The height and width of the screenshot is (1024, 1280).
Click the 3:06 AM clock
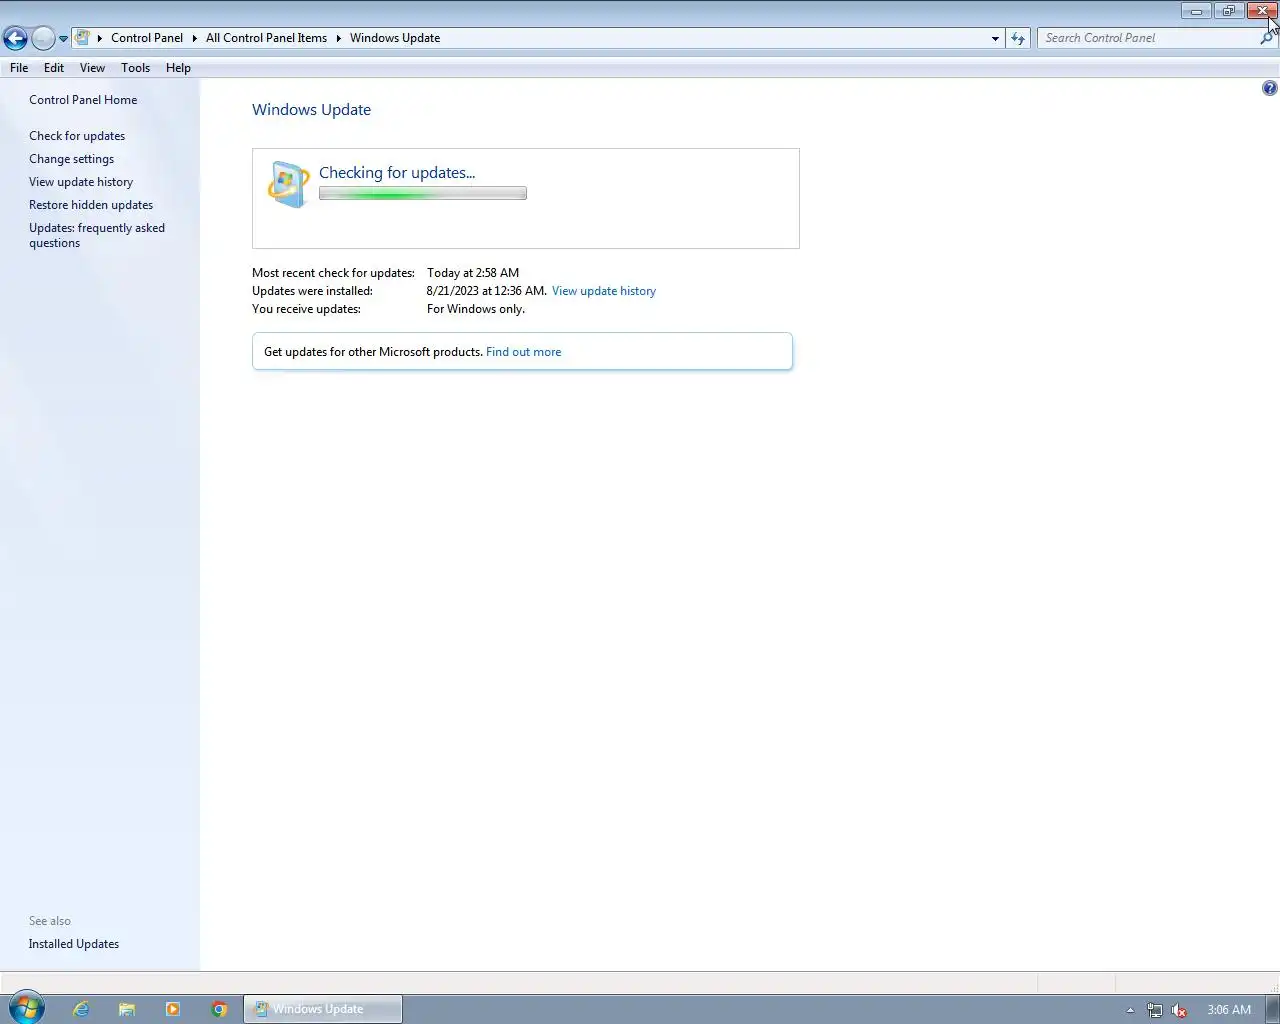(1229, 1010)
